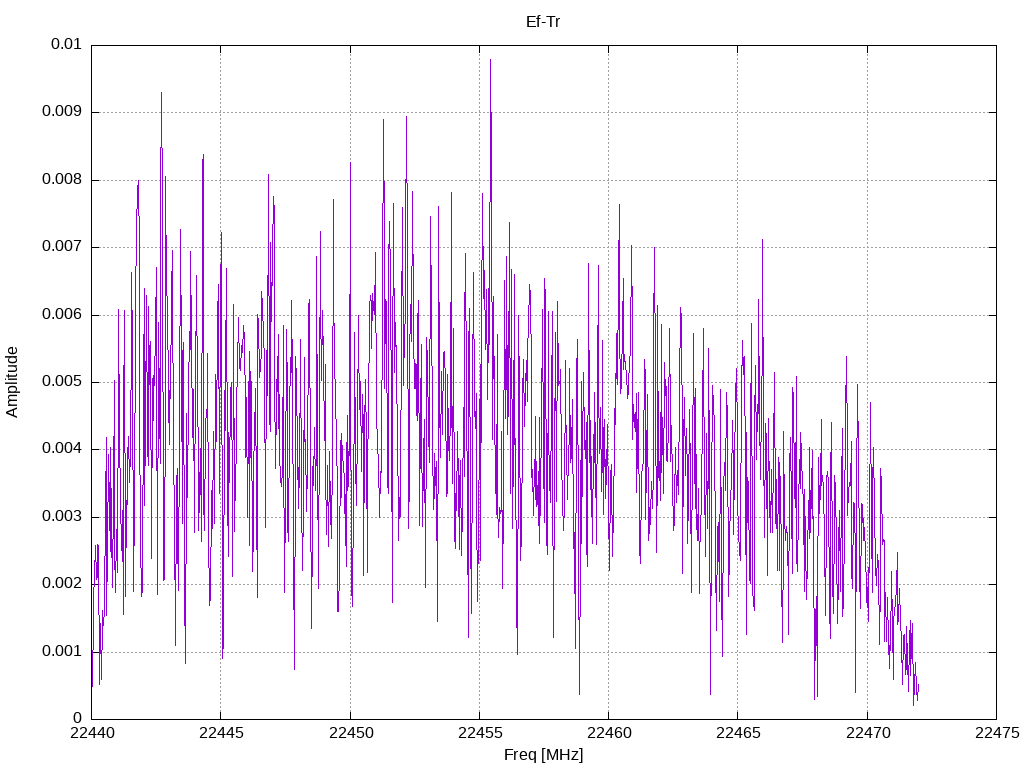Click the x-axis tick label 22465
Image resolution: width=1024 pixels, height=768 pixels.
(x=739, y=733)
